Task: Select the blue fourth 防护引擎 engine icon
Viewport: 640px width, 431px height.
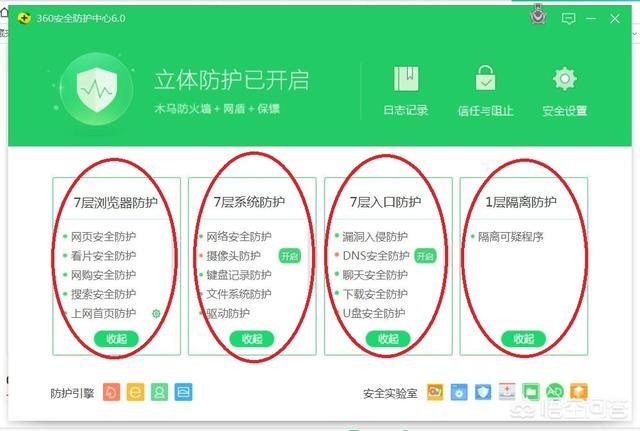Action: (x=183, y=392)
